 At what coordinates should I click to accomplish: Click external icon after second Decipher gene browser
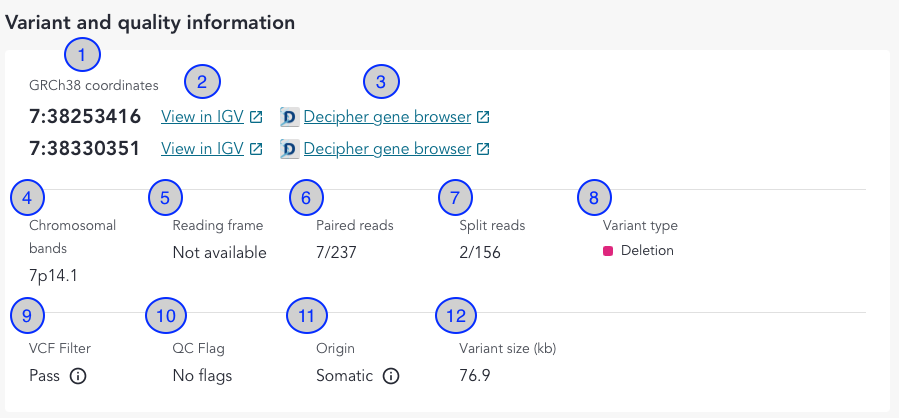pyautogui.click(x=483, y=149)
